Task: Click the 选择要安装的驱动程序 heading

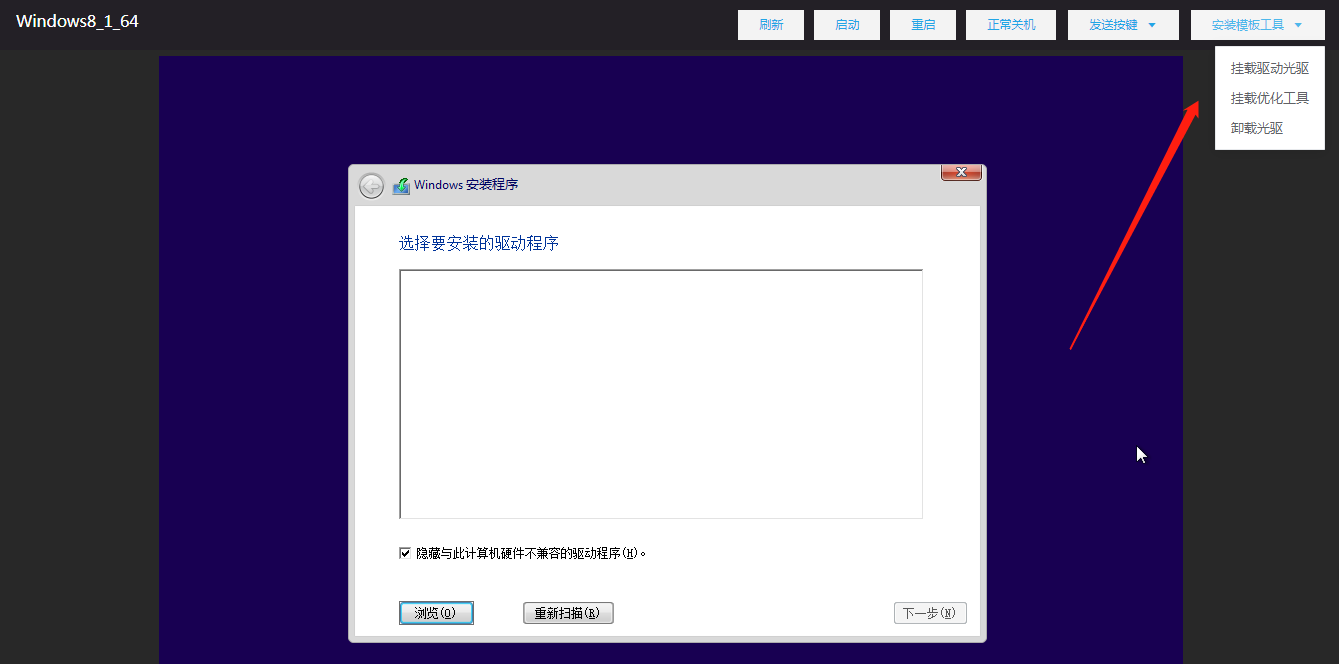Action: tap(479, 243)
